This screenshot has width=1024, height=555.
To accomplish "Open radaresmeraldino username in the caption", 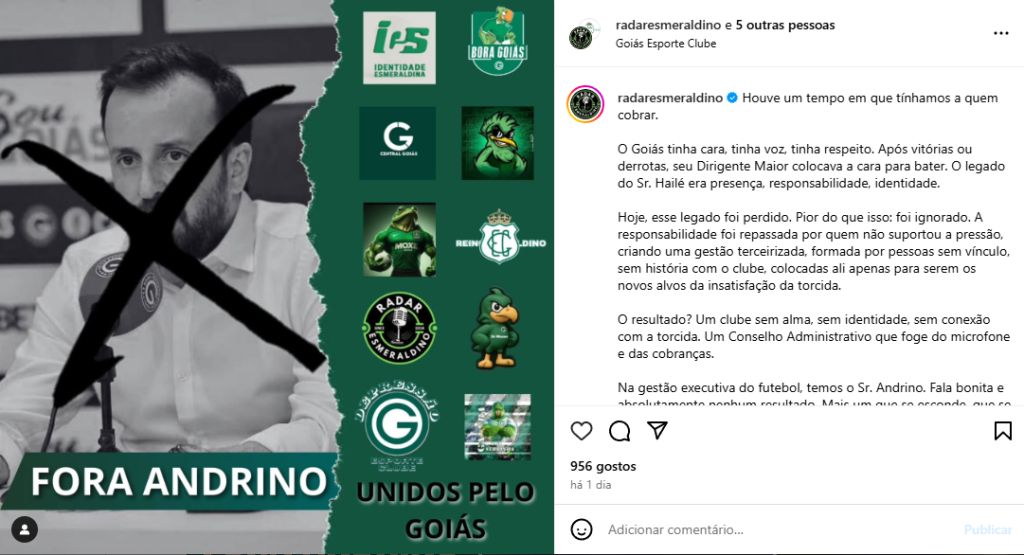I will 670,98.
